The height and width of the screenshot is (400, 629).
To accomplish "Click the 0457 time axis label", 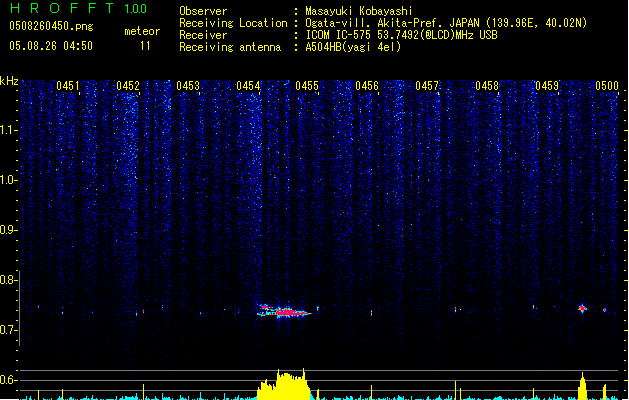I will click(427, 86).
